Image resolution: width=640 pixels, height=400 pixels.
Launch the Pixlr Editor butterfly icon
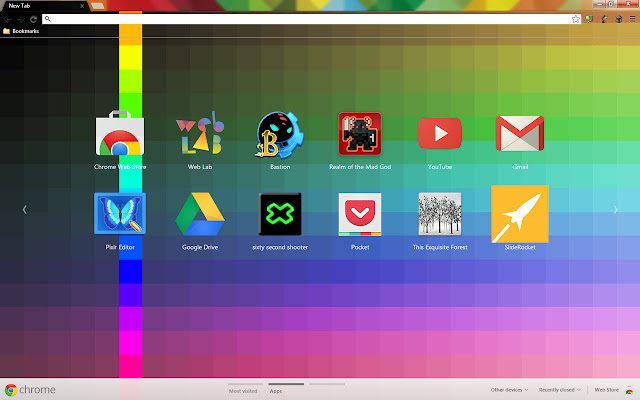coord(120,213)
